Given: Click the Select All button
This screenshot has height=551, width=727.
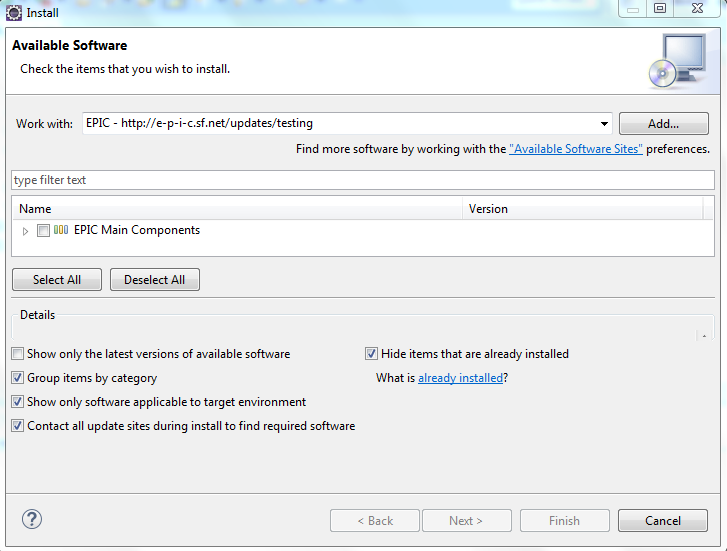Looking at the screenshot, I should (x=57, y=280).
